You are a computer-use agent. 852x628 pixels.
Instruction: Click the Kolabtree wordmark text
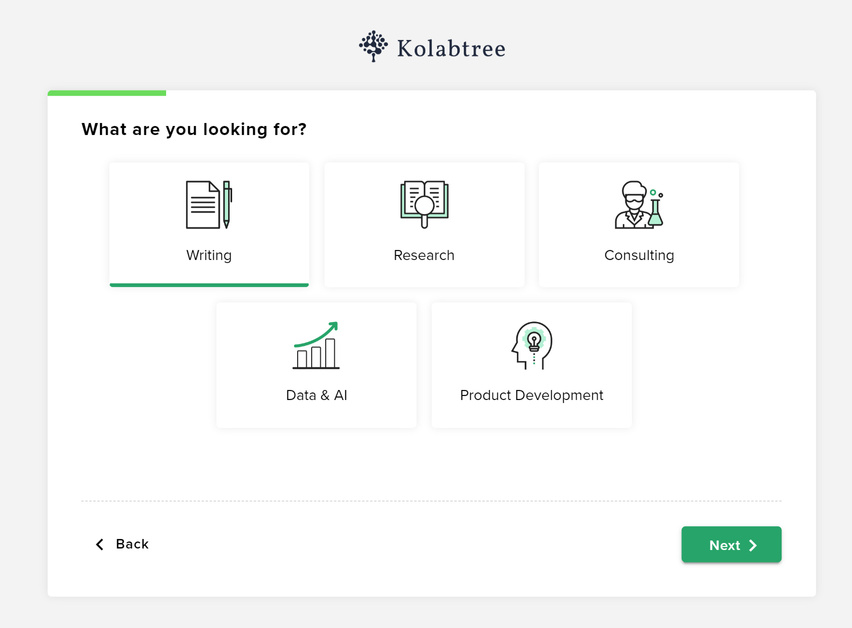click(451, 48)
